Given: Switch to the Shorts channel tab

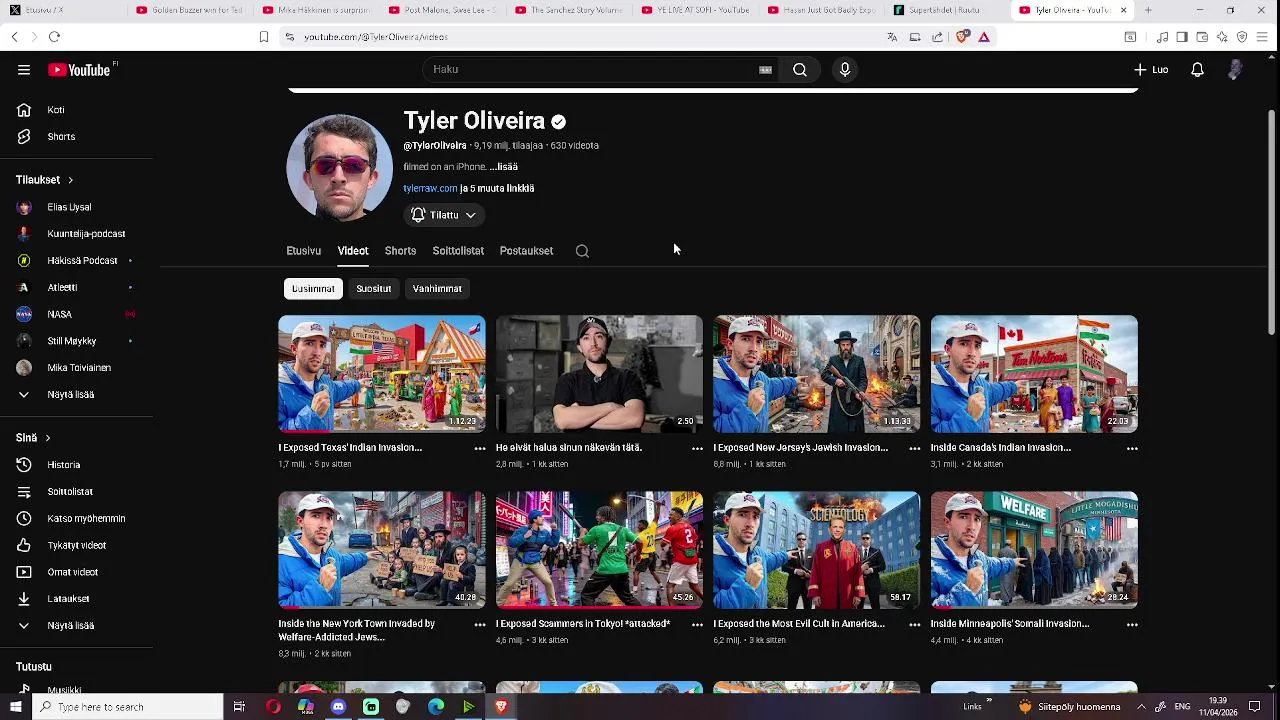Looking at the screenshot, I should (x=400, y=251).
